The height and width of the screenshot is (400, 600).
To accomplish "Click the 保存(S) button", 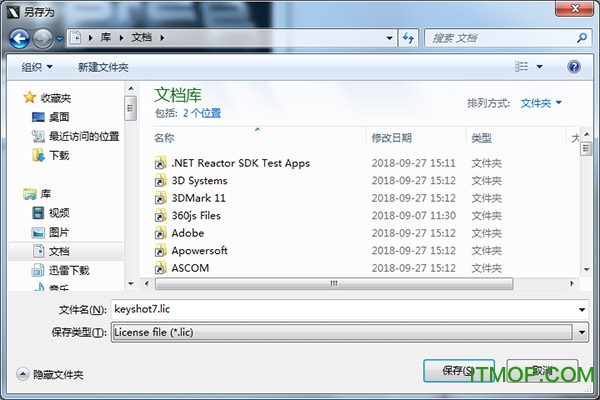I will [458, 370].
